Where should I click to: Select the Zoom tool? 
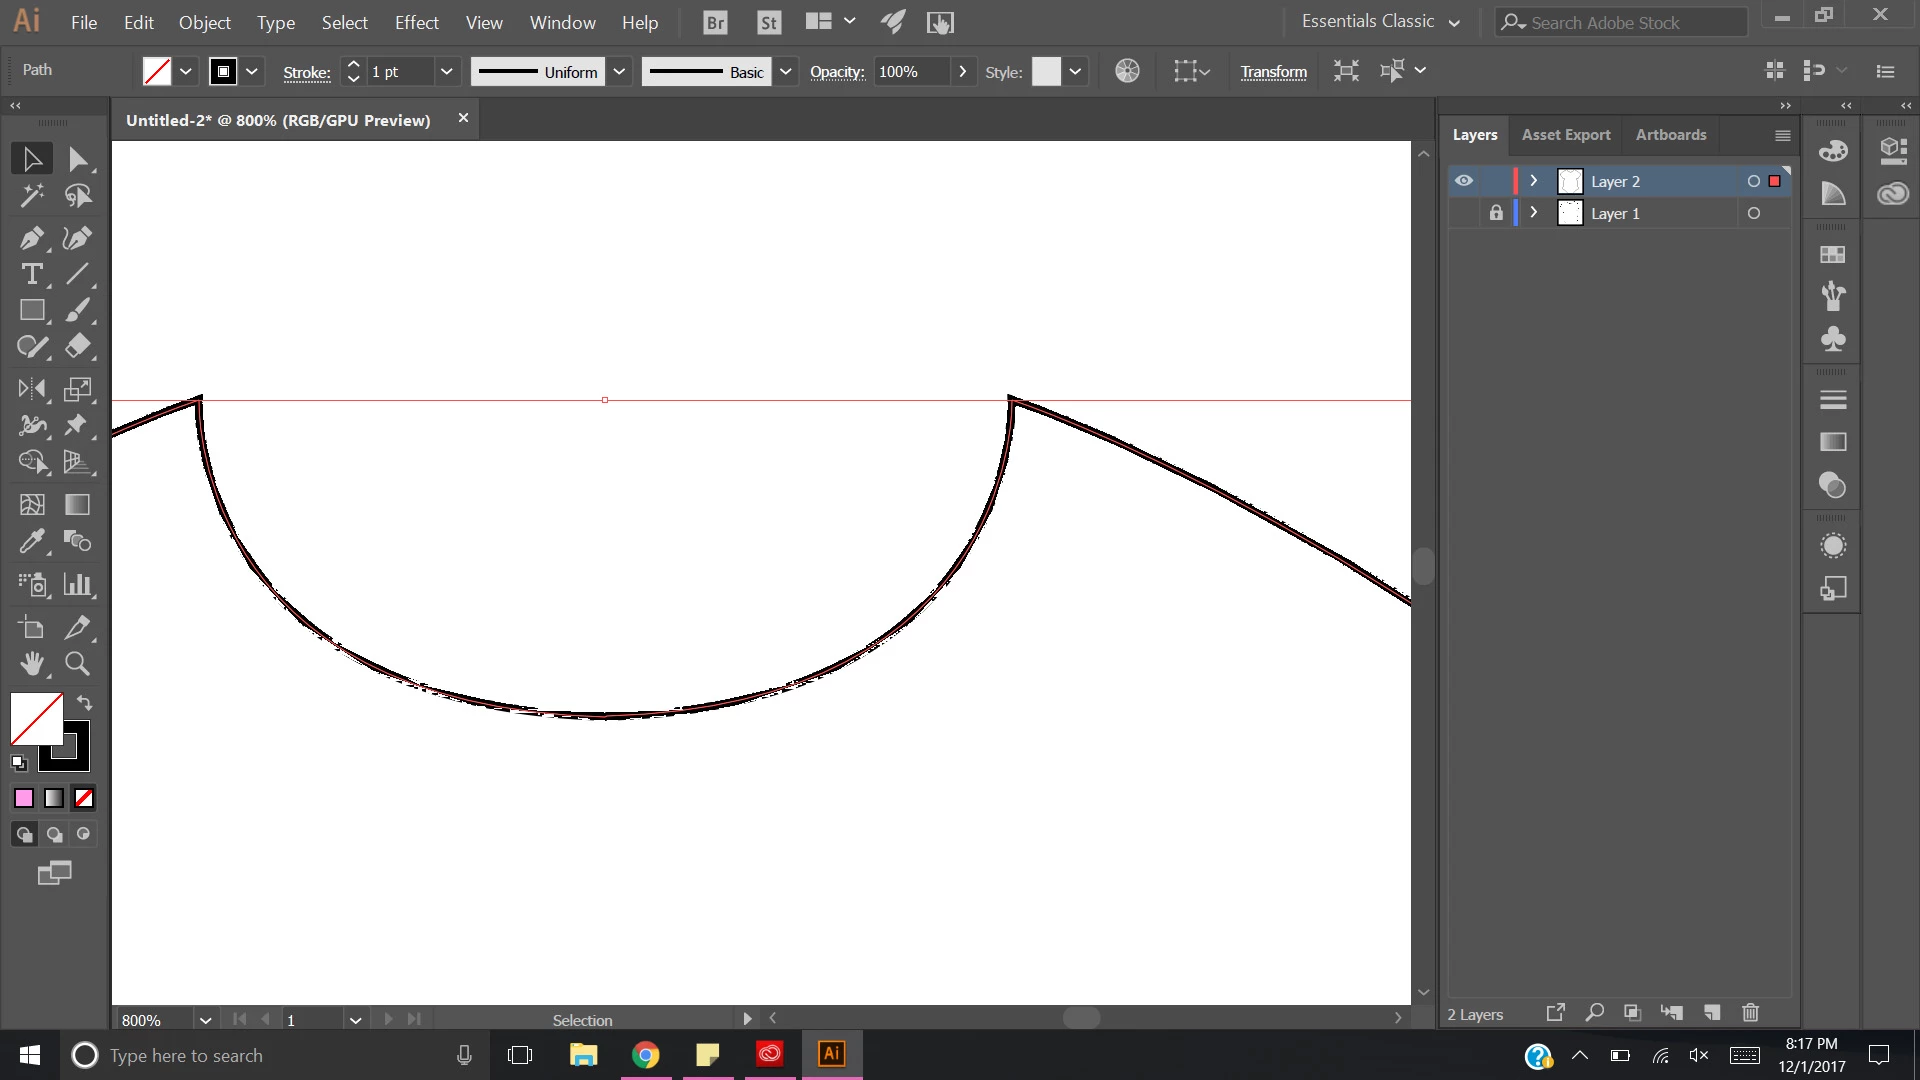(x=77, y=663)
